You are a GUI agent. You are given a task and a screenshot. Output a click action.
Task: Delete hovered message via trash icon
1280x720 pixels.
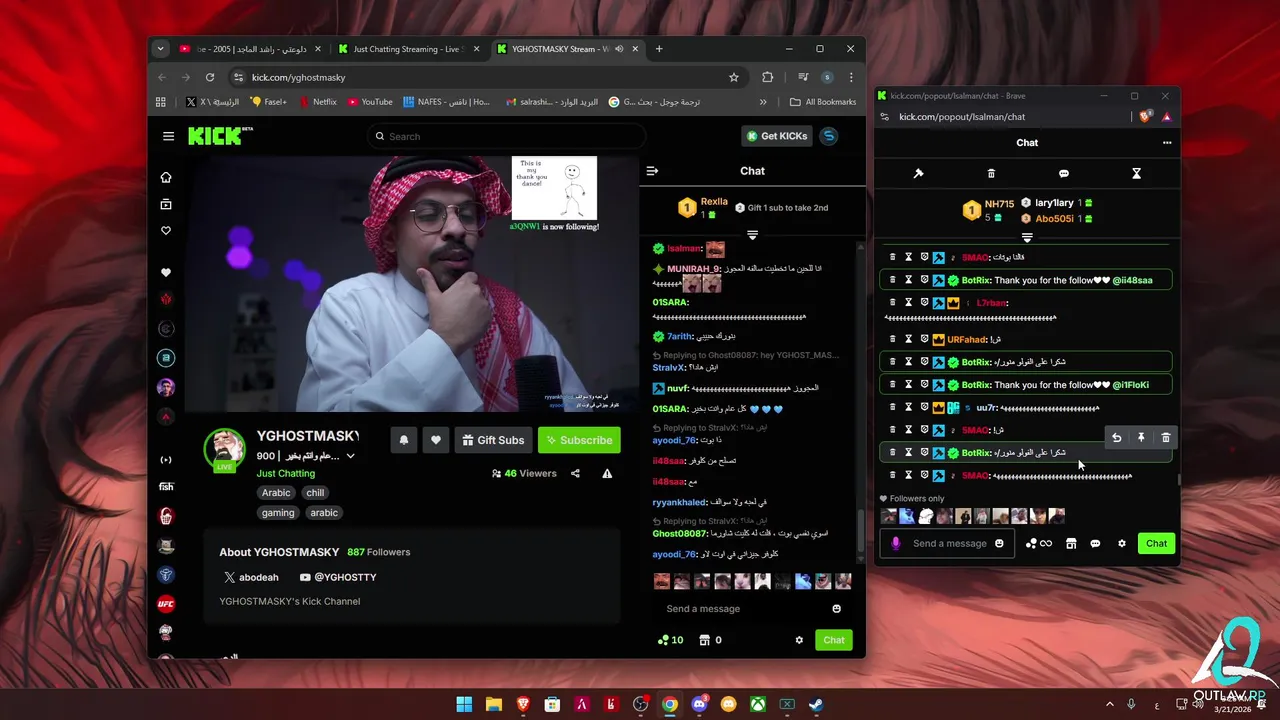click(x=1165, y=438)
